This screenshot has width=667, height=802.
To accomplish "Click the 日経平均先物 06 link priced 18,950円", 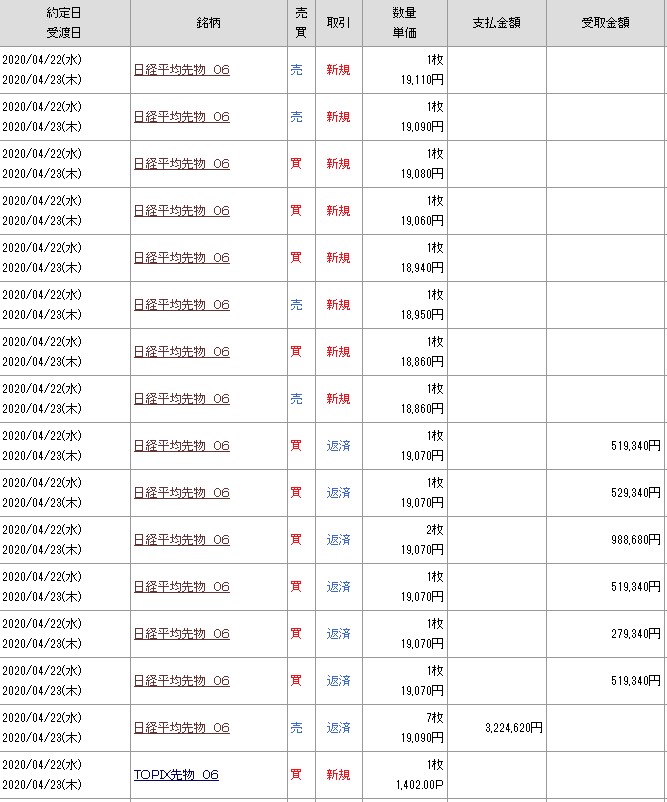I will [181, 305].
